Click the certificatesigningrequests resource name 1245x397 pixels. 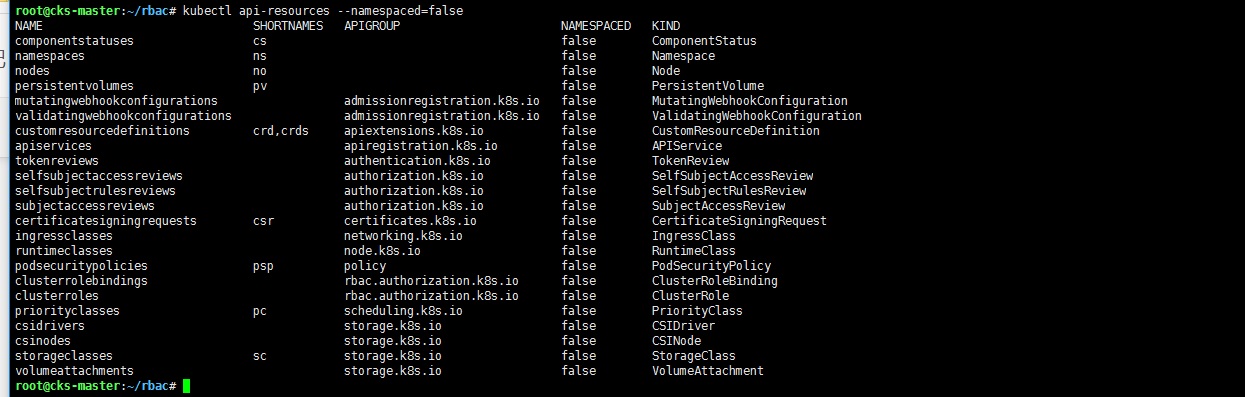(106, 221)
